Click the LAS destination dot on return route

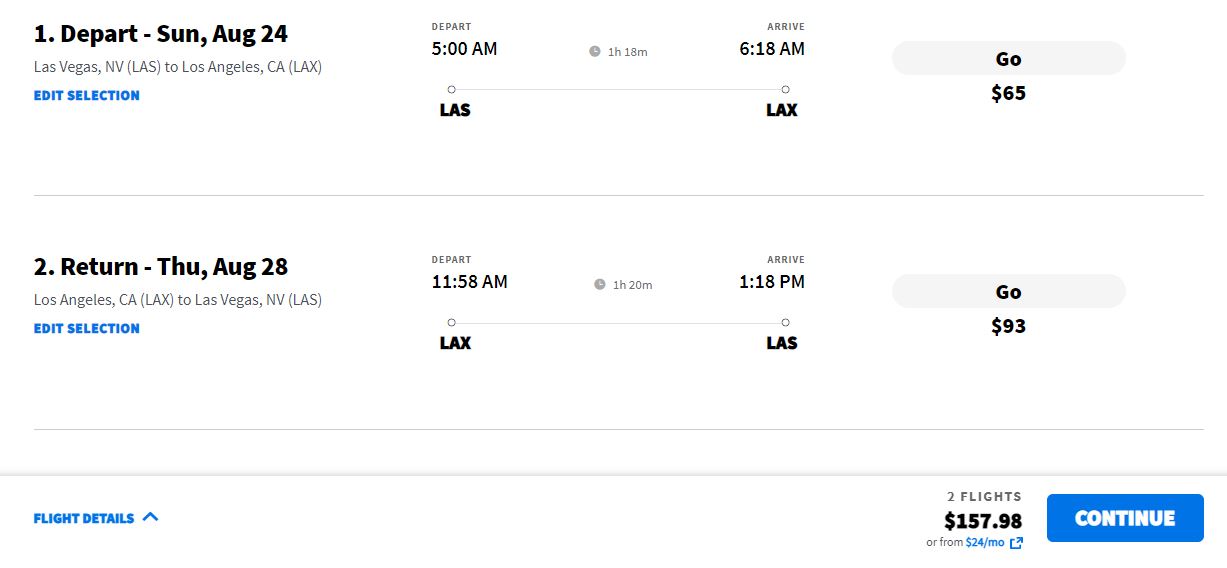[786, 322]
